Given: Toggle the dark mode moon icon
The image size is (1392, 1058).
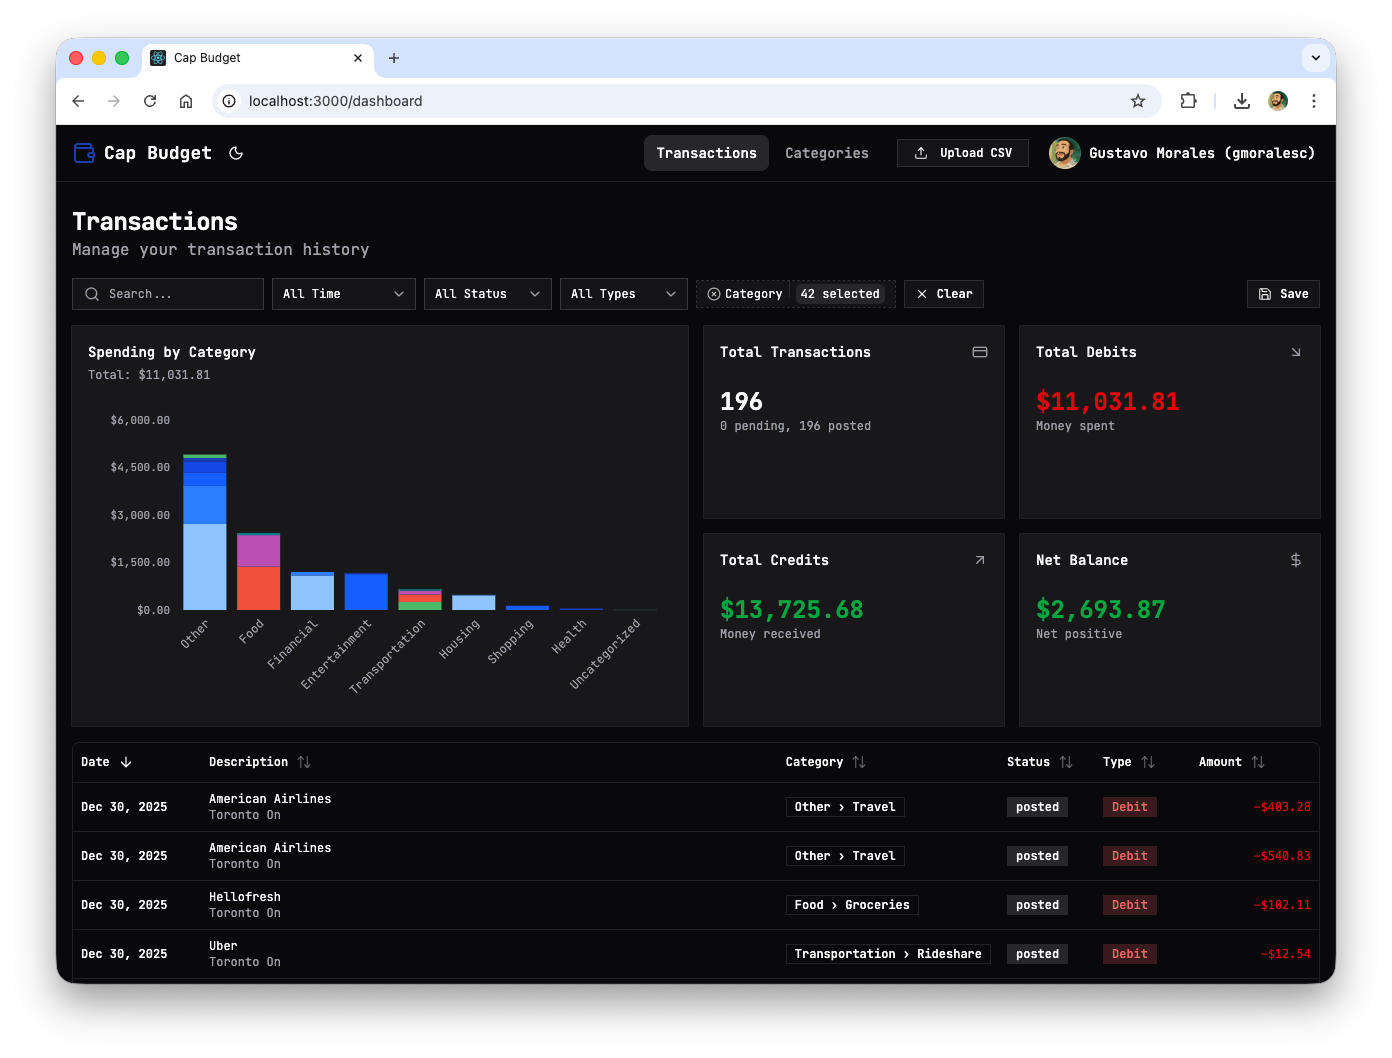Looking at the screenshot, I should click(236, 153).
